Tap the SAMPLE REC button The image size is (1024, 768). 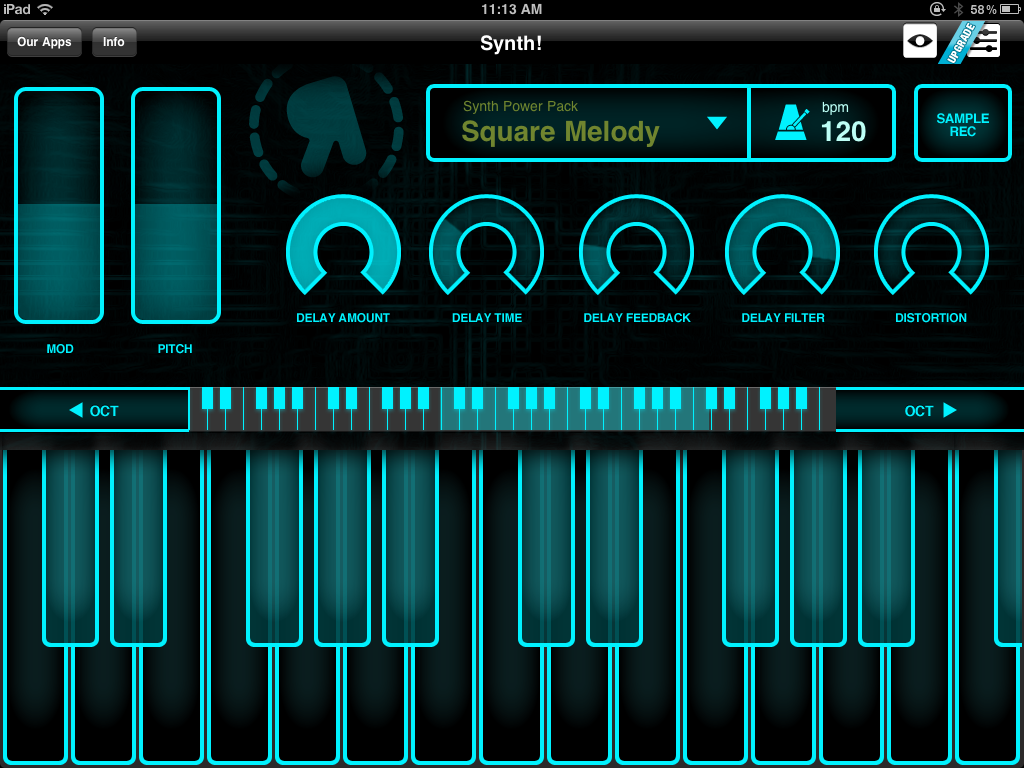click(x=963, y=123)
